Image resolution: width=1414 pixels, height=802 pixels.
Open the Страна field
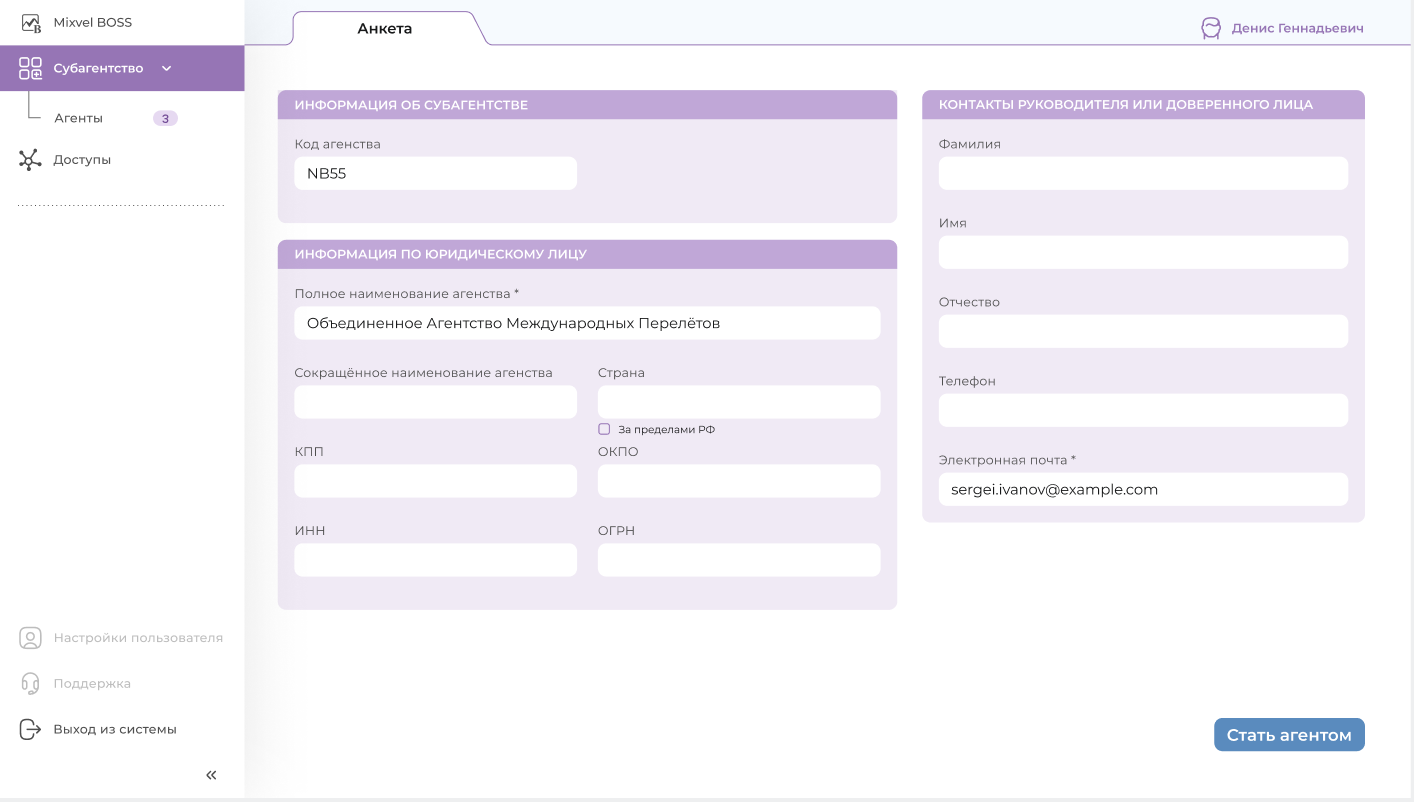[x=739, y=402]
